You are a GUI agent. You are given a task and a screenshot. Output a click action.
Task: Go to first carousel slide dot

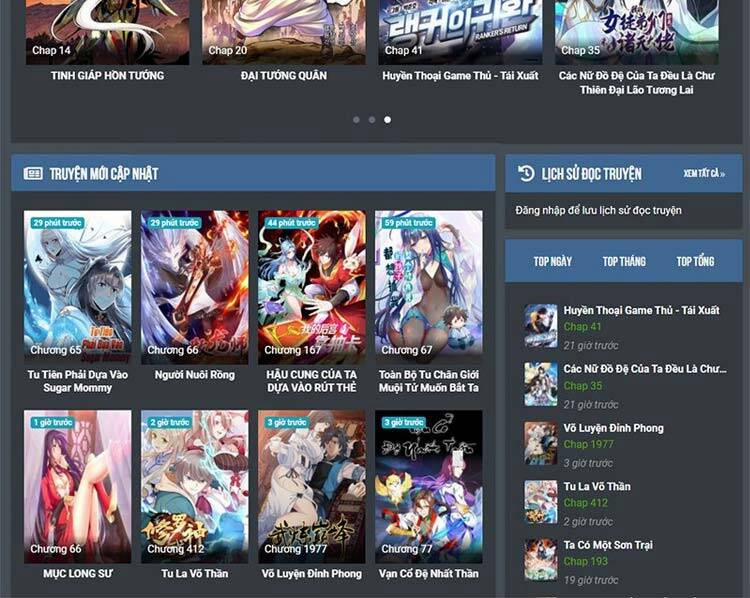356,120
